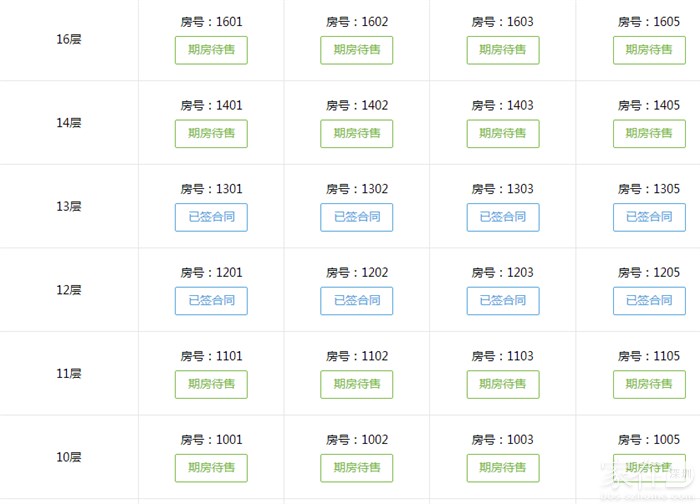
Task: Click 期房待售 under room 1003
Action: click(x=503, y=468)
